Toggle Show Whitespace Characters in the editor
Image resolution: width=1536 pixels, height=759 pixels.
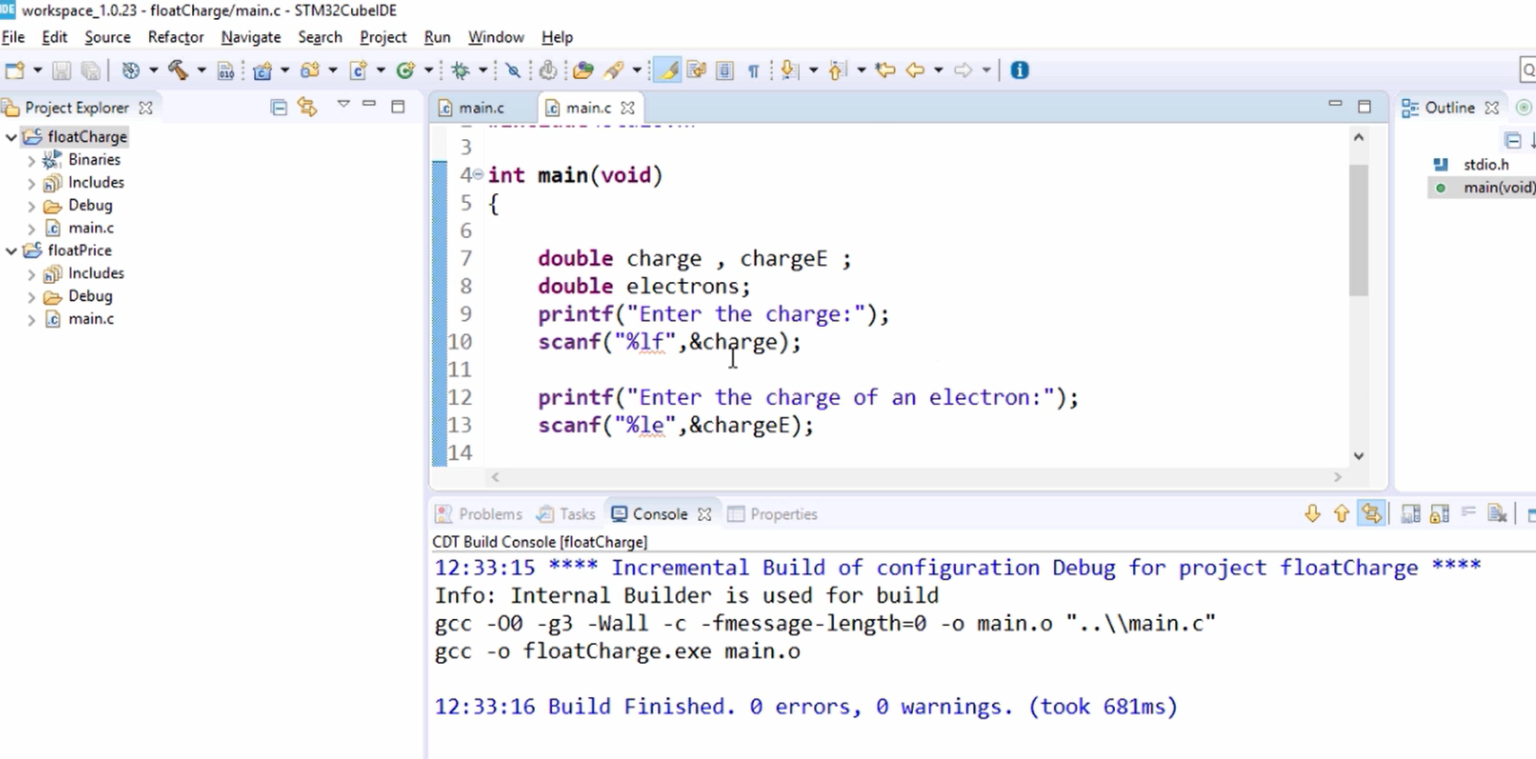pos(753,70)
